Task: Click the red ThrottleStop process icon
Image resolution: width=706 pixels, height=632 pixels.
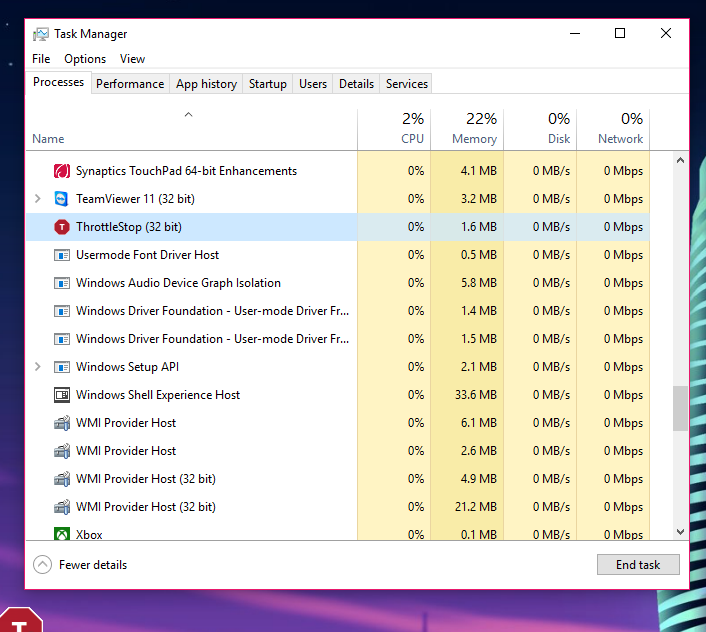Action: point(62,227)
